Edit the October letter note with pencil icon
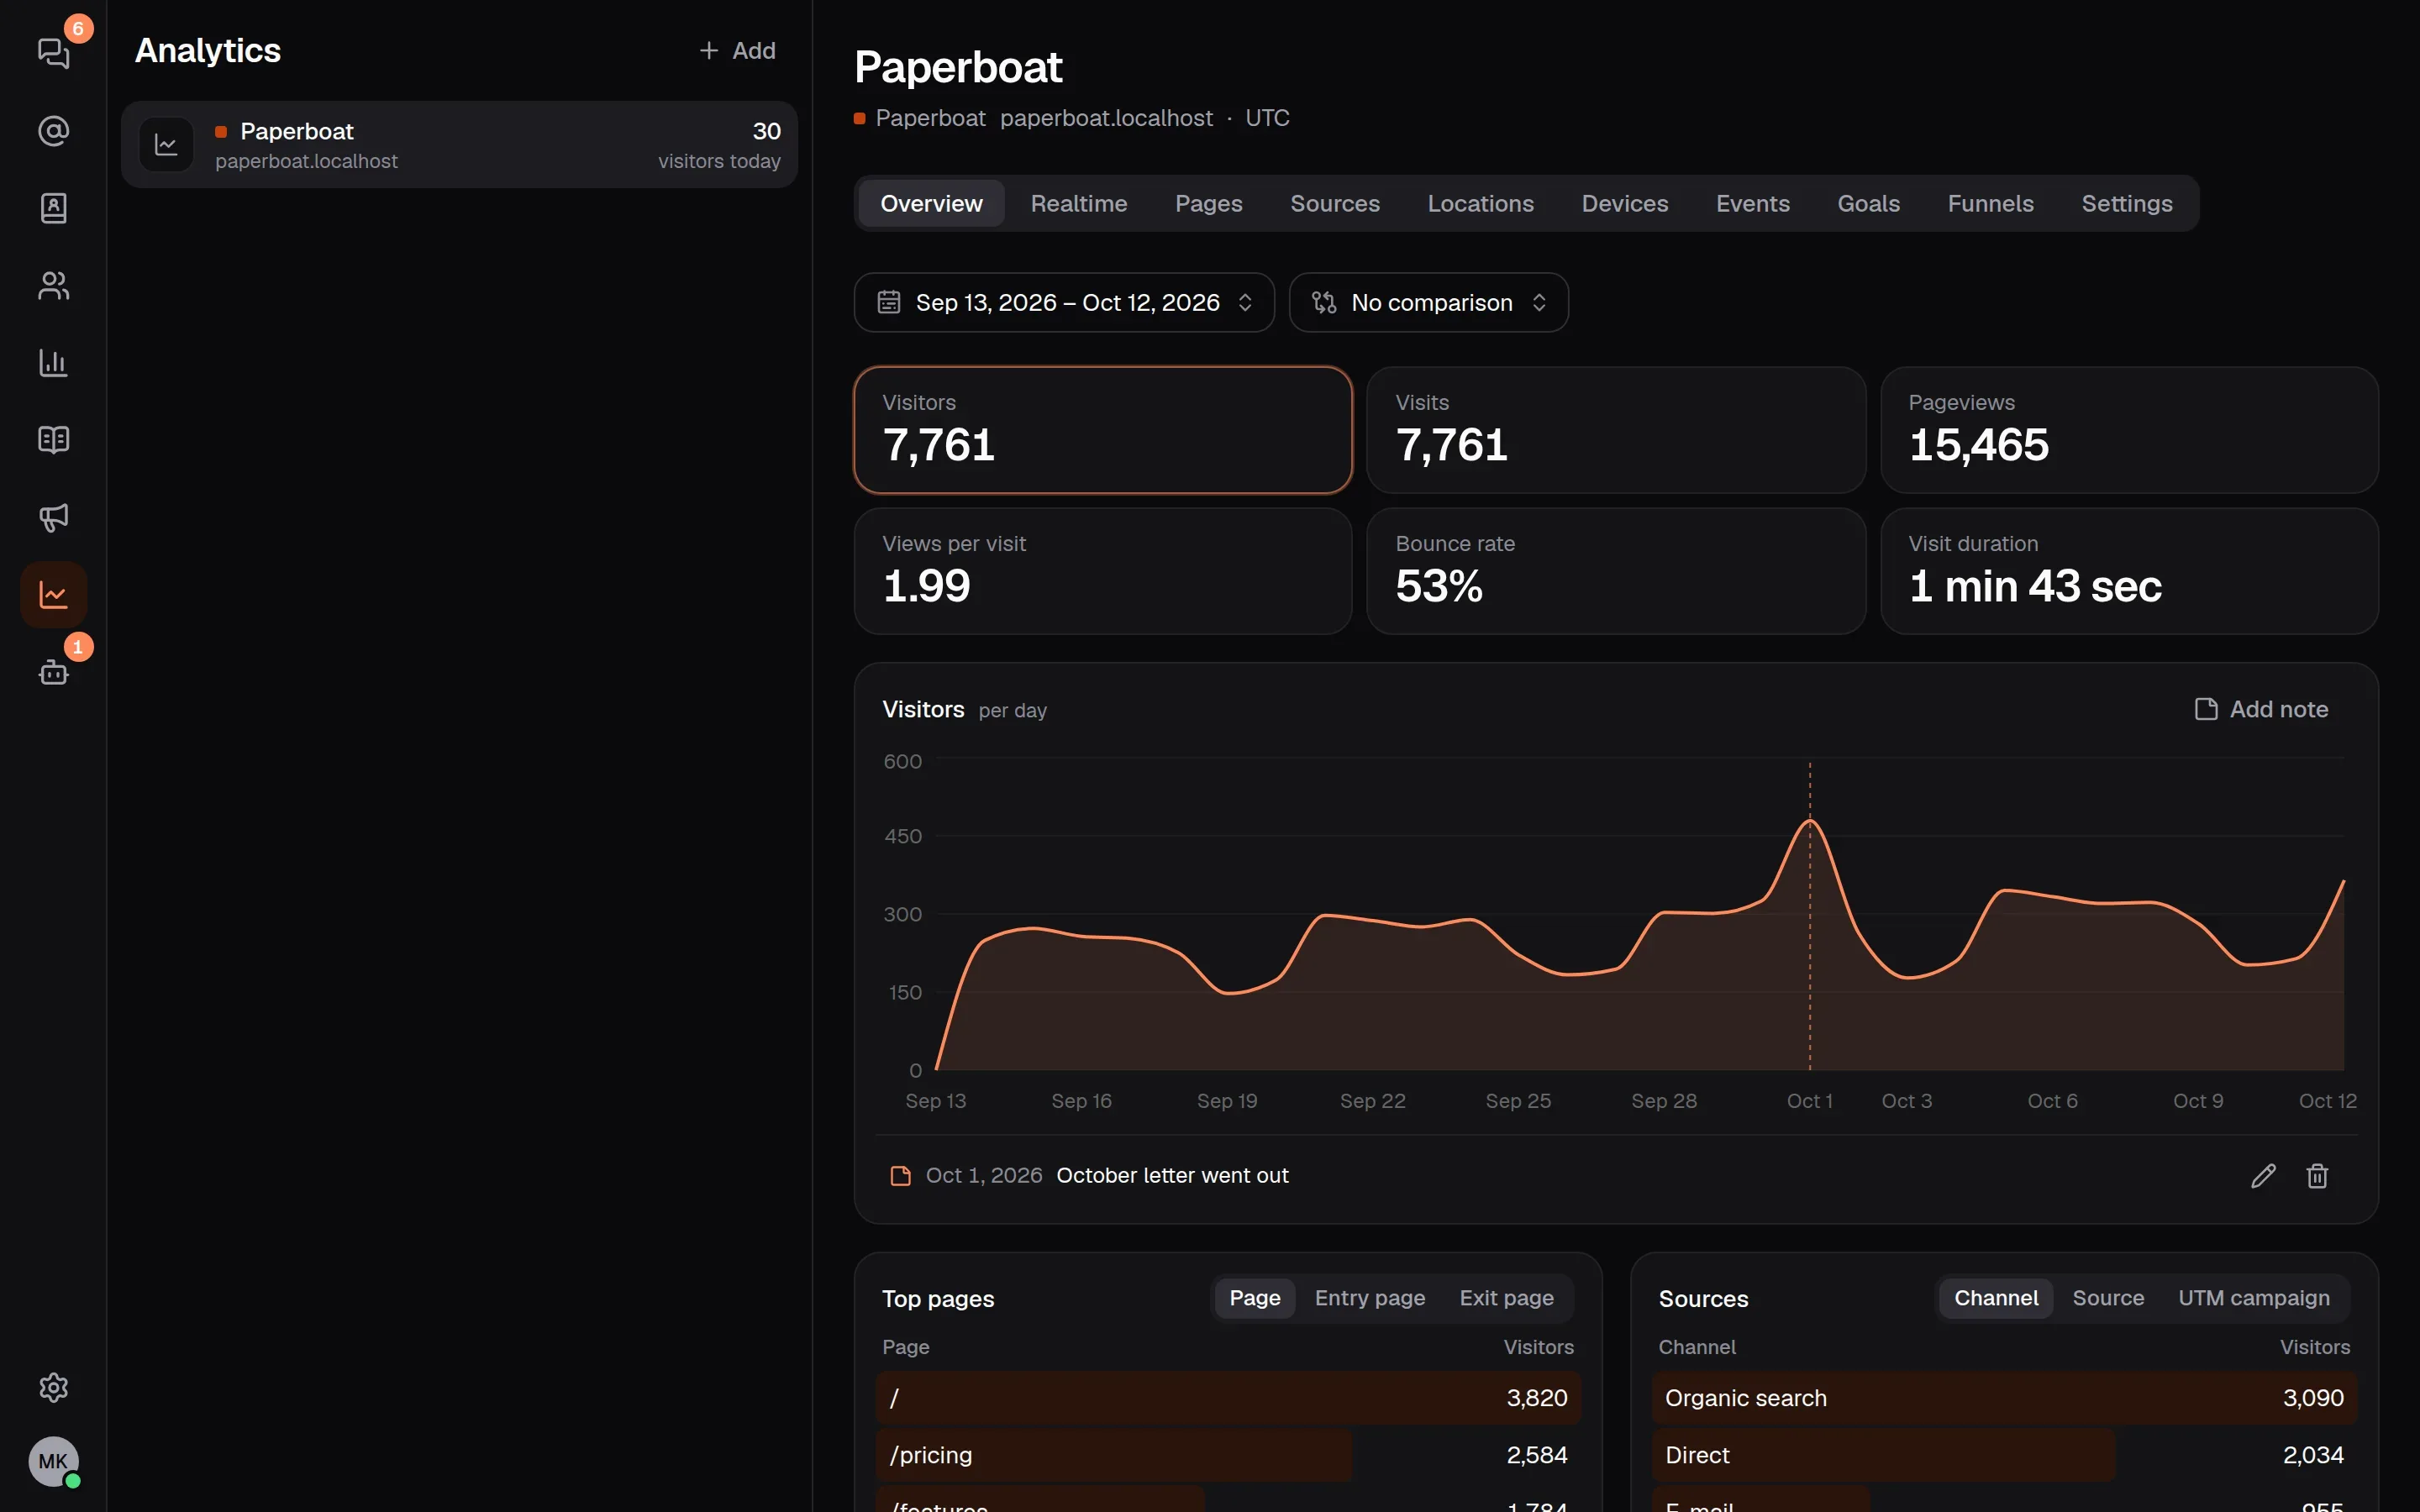The height and width of the screenshot is (1512, 2420). (x=2263, y=1176)
